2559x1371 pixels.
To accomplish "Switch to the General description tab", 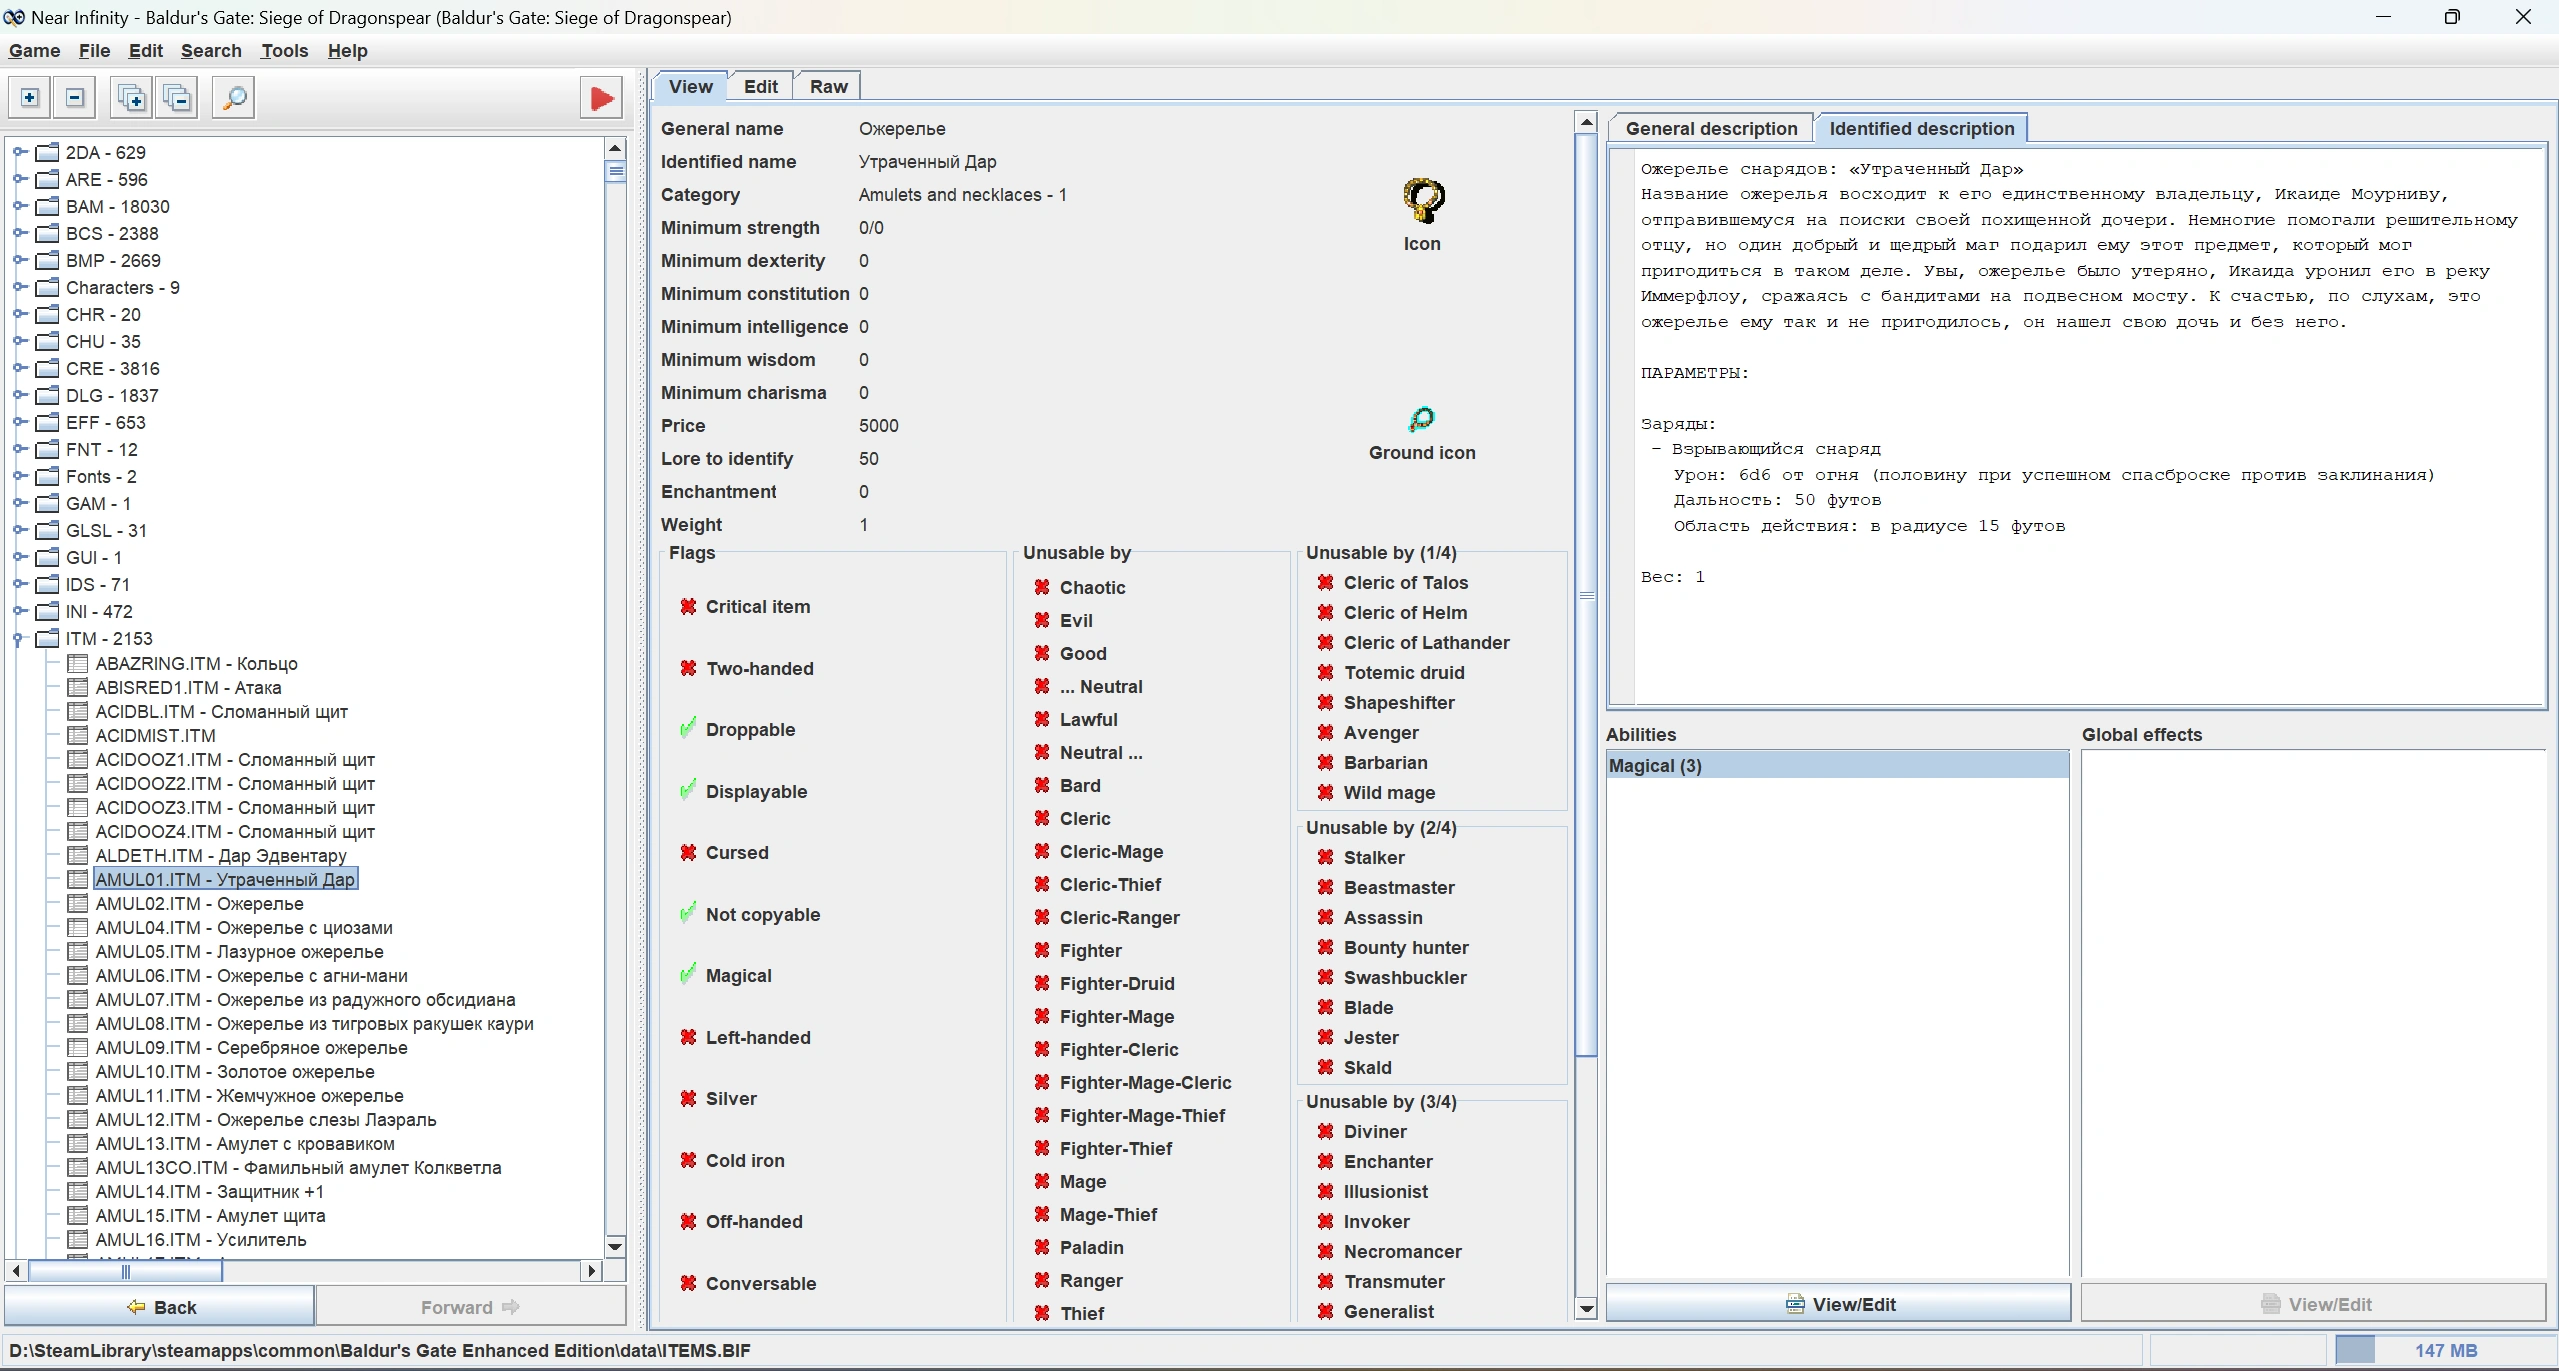I will (1711, 129).
